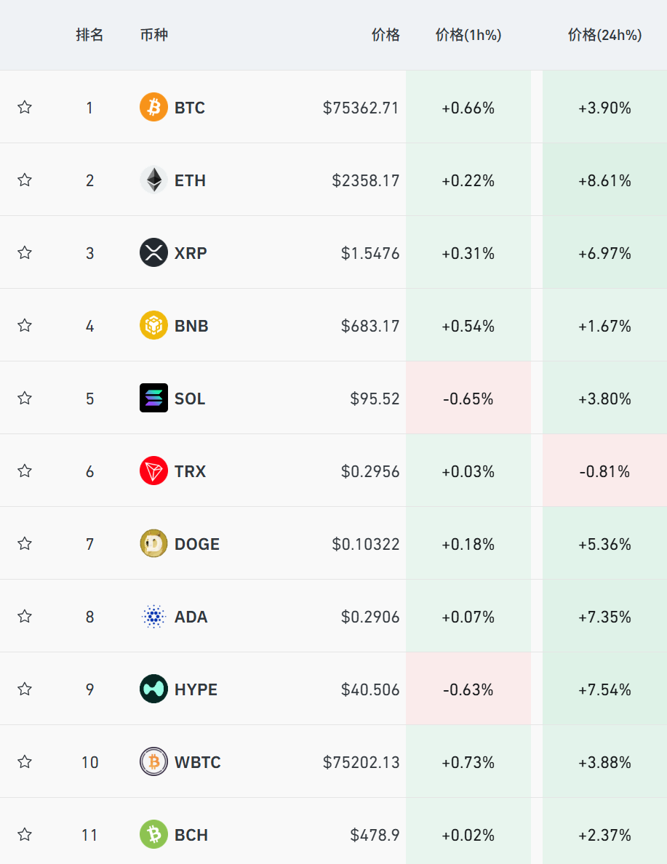
Task: Click the Ethereum ETH logo icon
Action: 154,180
